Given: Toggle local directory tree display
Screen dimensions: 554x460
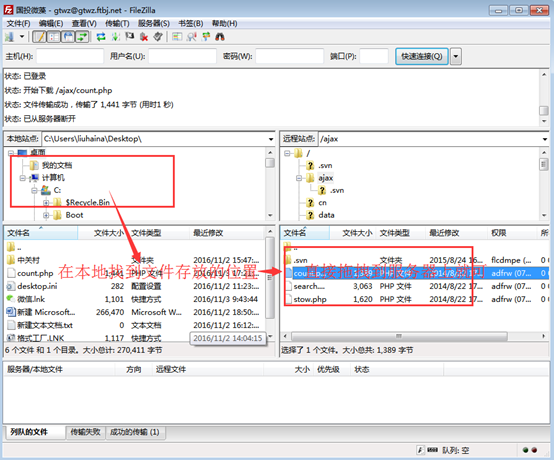Looking at the screenshot, I should tap(54, 36).
